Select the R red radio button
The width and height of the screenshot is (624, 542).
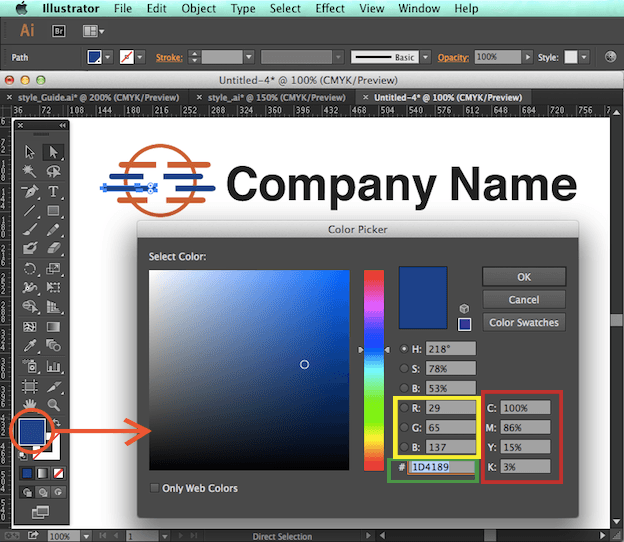tap(404, 407)
